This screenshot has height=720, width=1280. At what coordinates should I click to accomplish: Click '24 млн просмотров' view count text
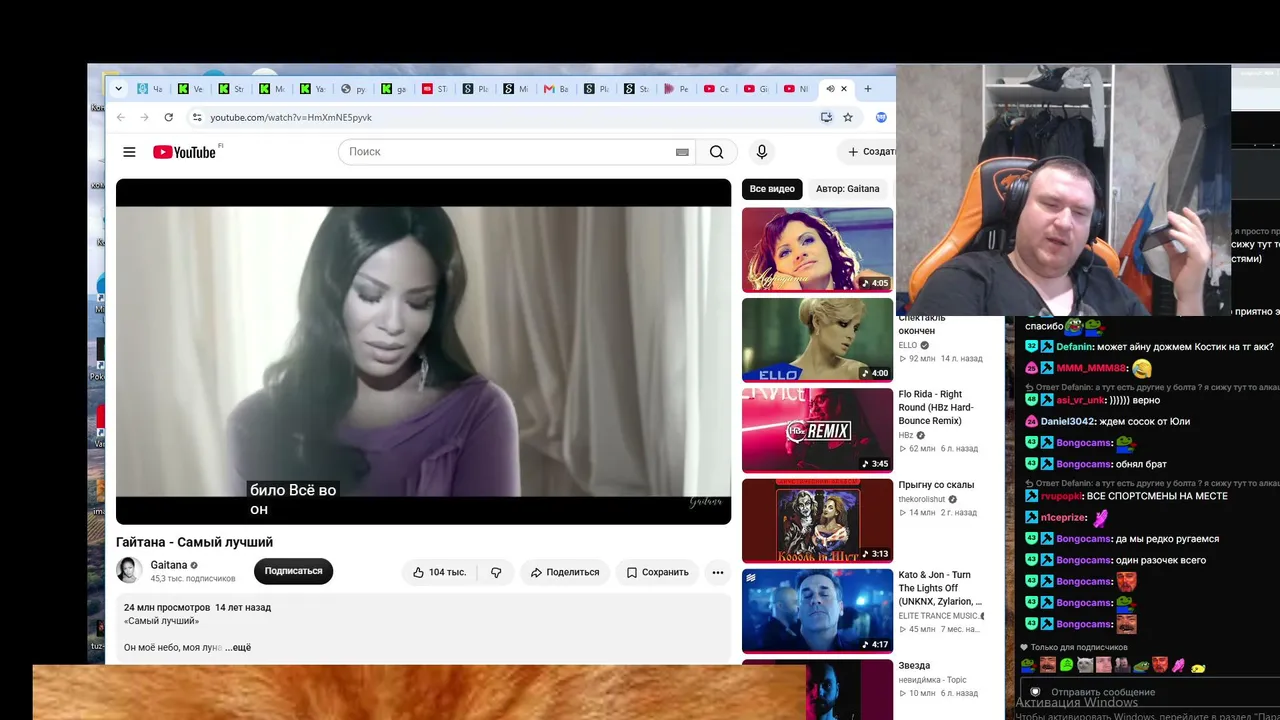[x=167, y=608]
